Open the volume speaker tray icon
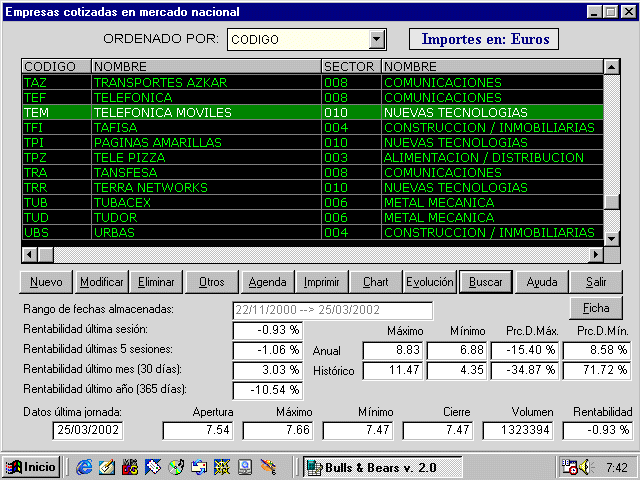This screenshot has width=640, height=480. pos(587,467)
